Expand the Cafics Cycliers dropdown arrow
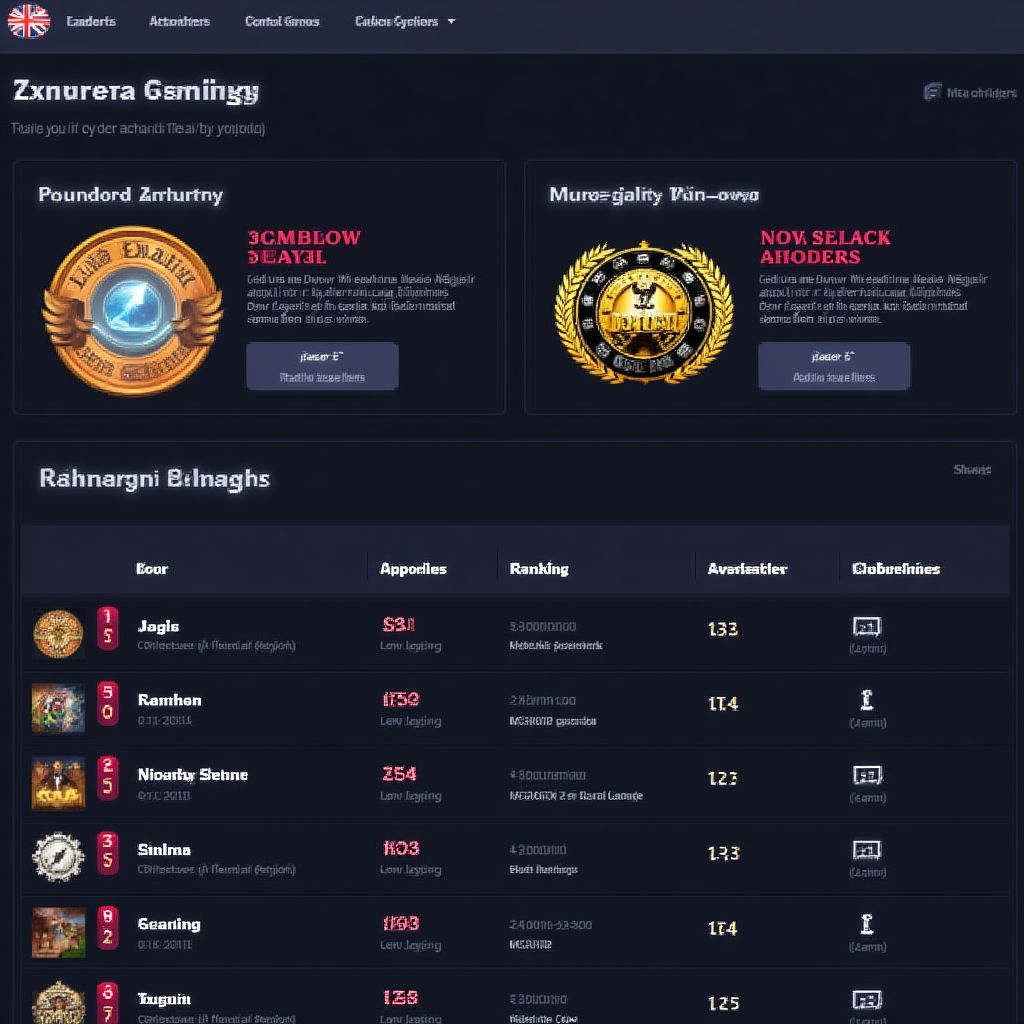This screenshot has width=1024, height=1024. click(451, 22)
